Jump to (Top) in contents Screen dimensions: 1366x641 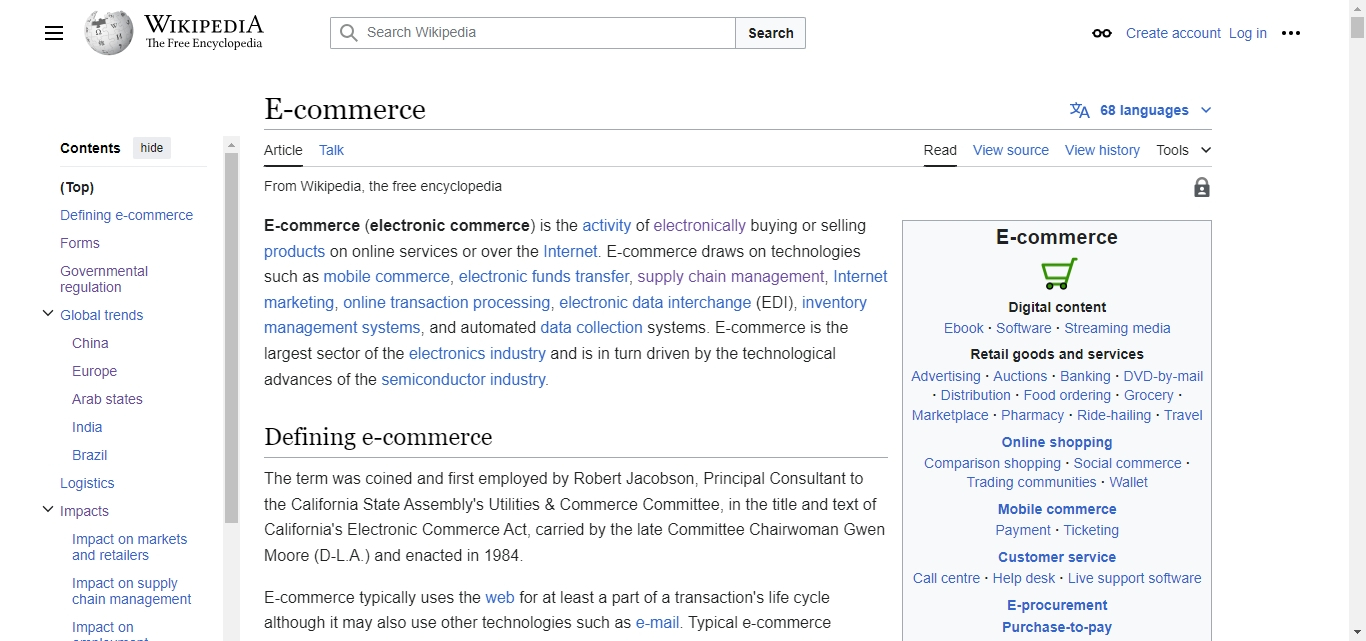click(x=77, y=187)
